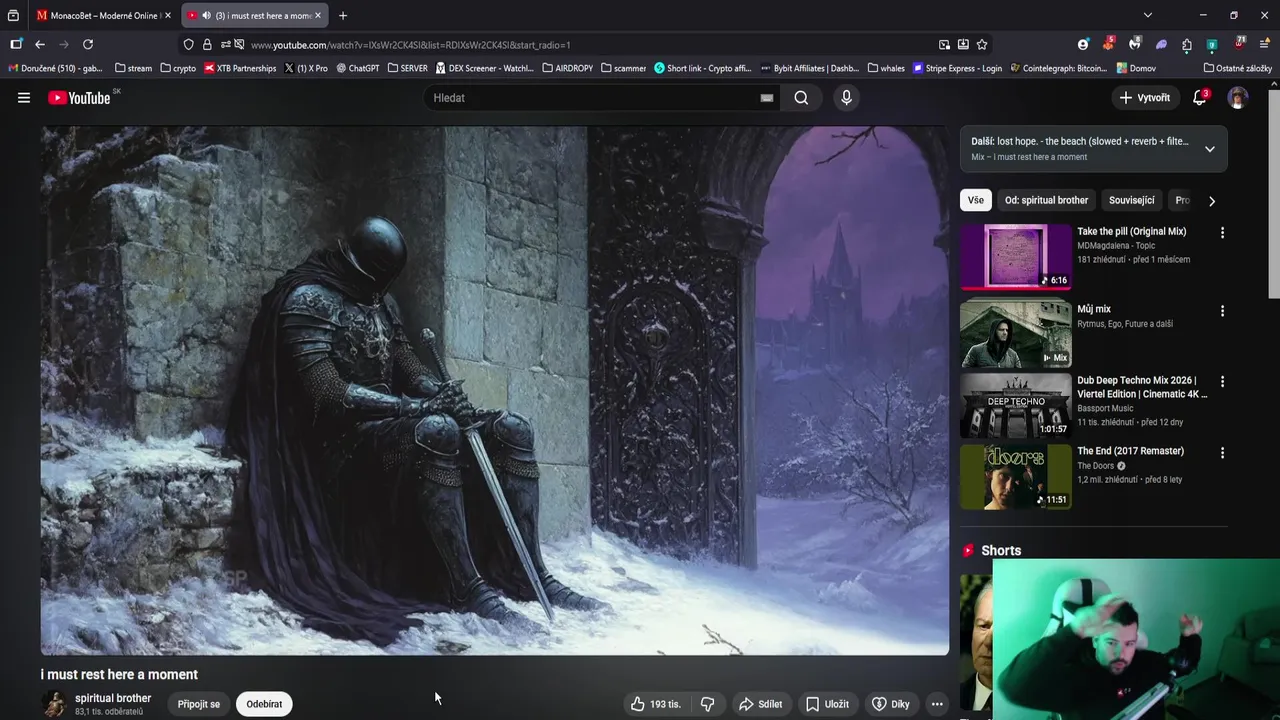Bookmark this page with the star

982,44
